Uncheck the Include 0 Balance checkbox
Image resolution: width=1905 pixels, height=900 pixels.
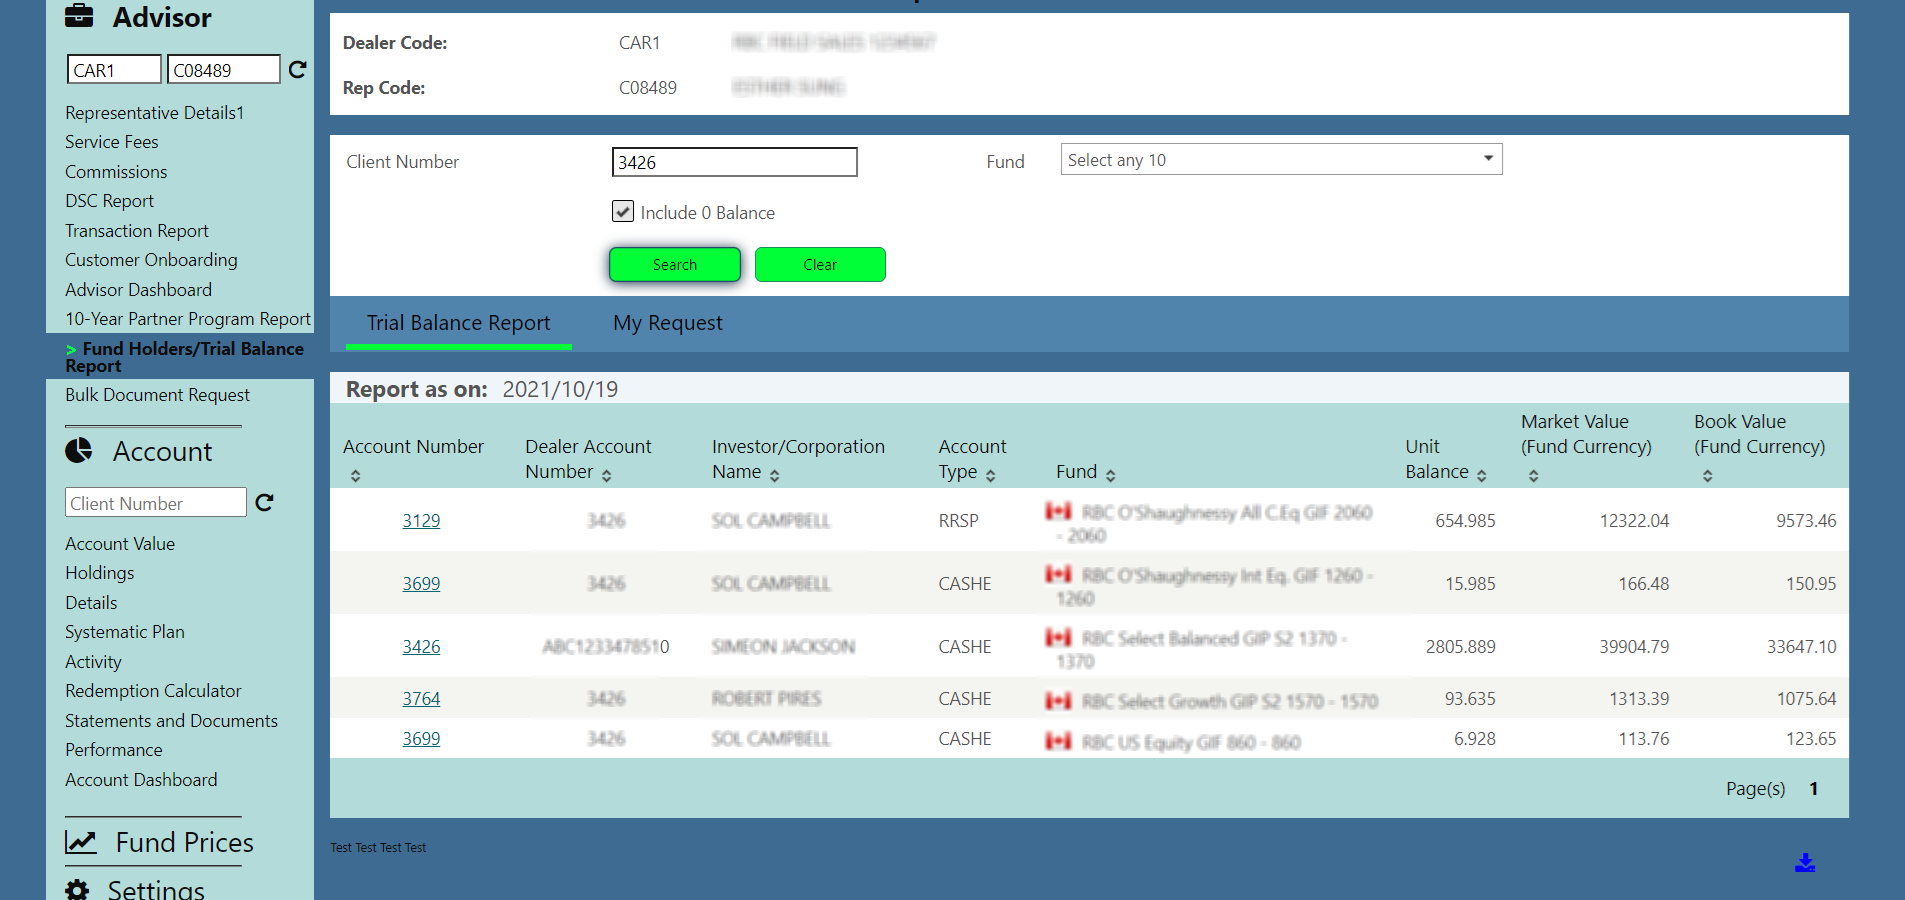623,212
